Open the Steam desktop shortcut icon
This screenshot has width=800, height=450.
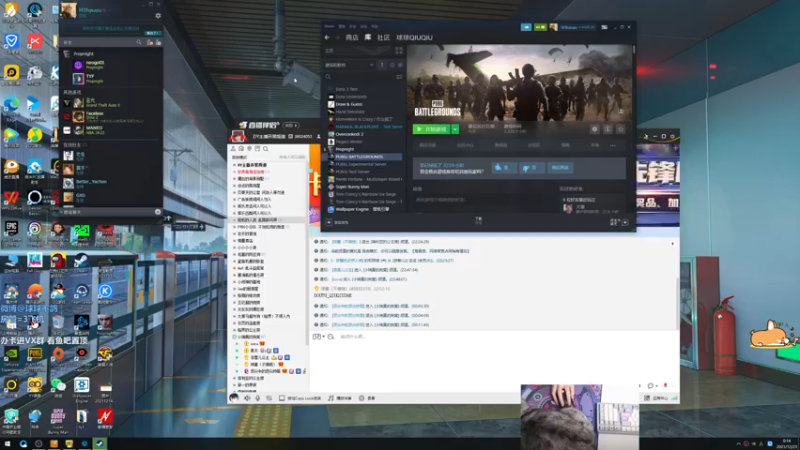pos(81,263)
